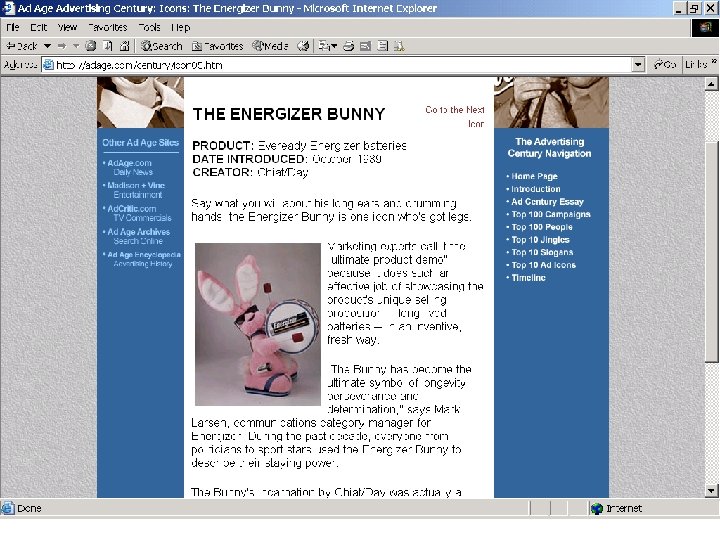Click the History icon in toolbar
720x540 pixels.
[x=303, y=46]
